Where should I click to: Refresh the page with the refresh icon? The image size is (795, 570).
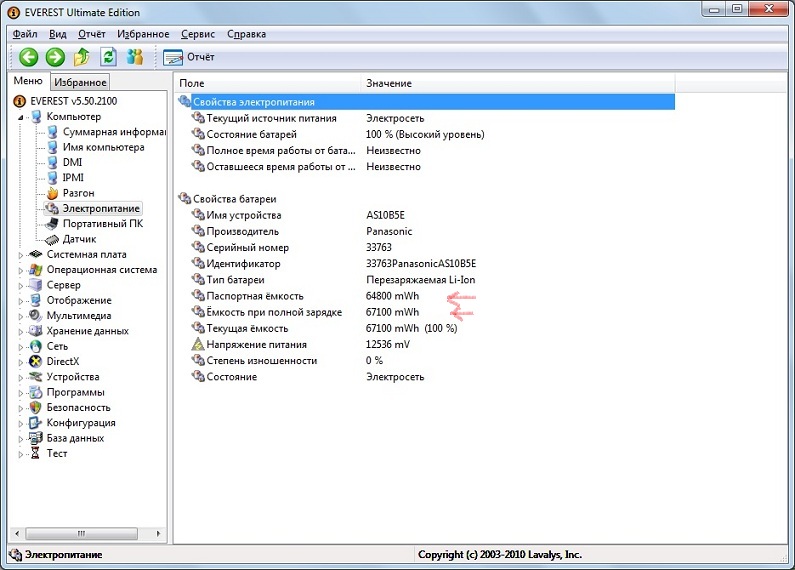pos(108,57)
